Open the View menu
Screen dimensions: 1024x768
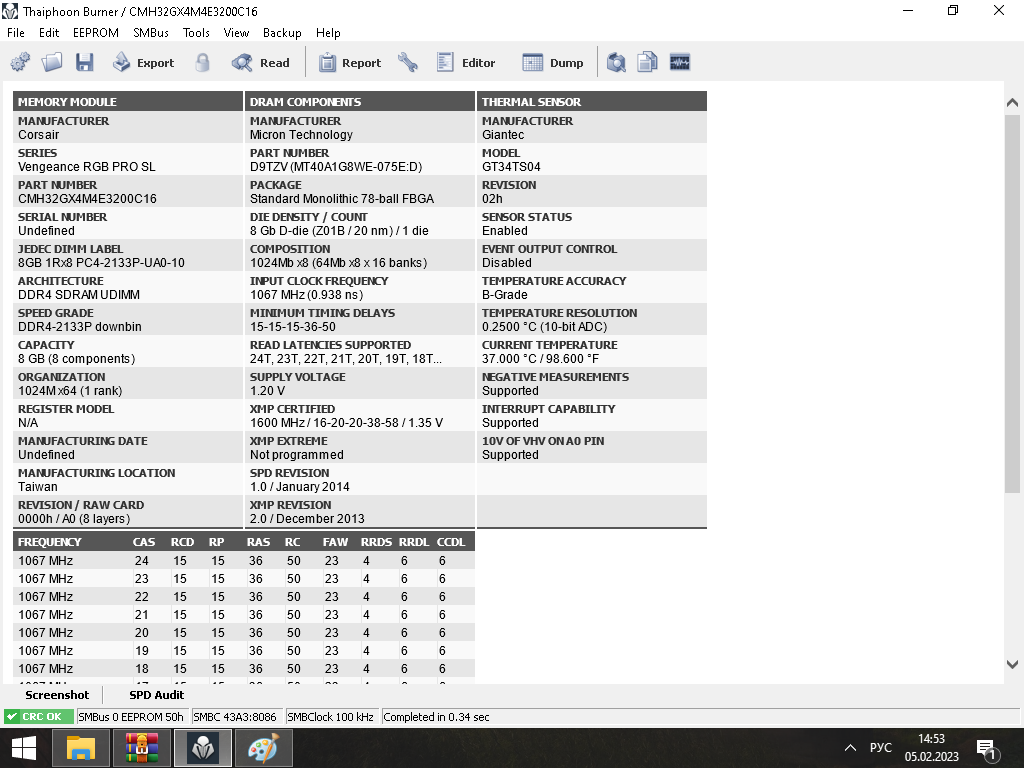236,33
